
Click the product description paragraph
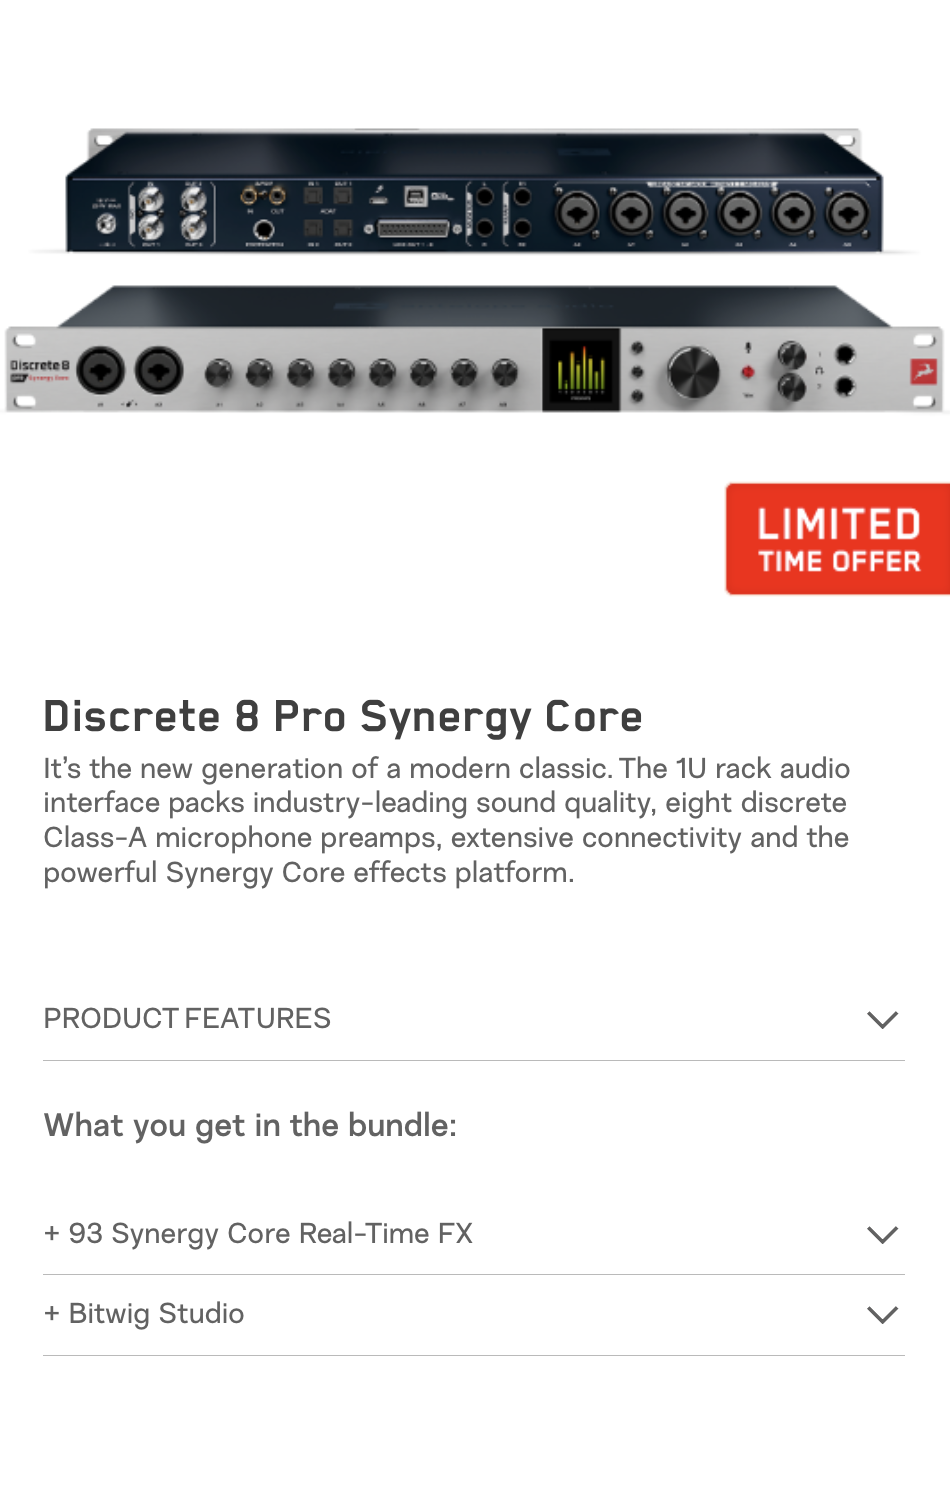pos(447,820)
